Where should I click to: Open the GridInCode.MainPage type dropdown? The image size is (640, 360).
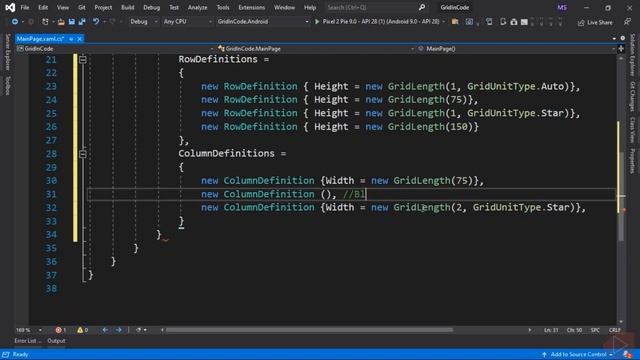[316, 49]
